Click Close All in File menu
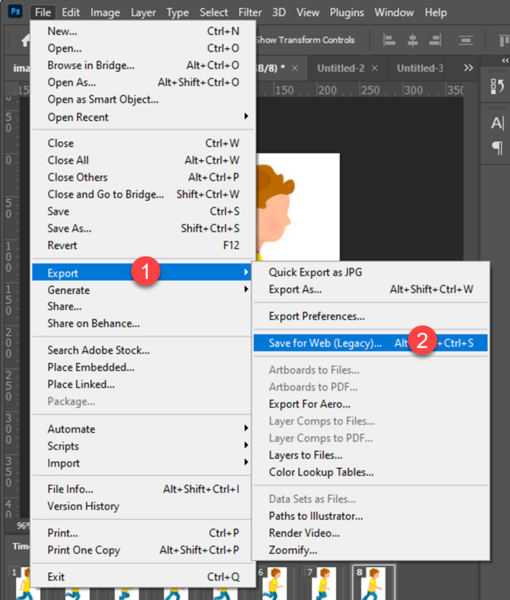Screen dimensions: 510x600 tap(143, 160)
